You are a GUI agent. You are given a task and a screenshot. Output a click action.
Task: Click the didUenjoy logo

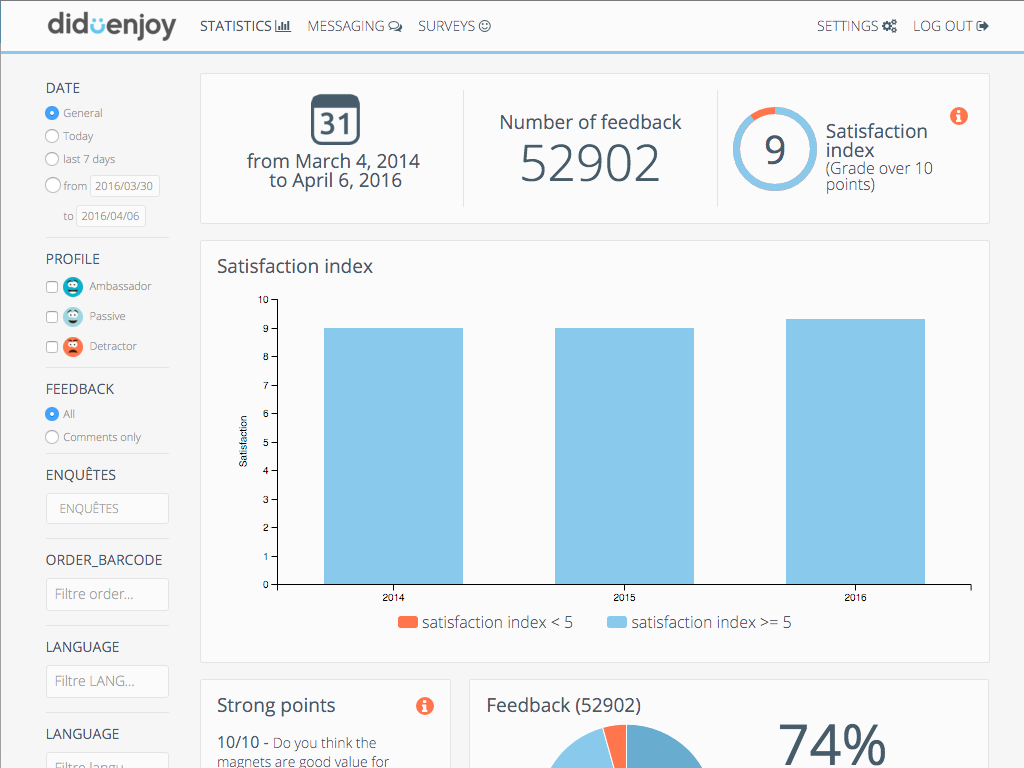[112, 25]
